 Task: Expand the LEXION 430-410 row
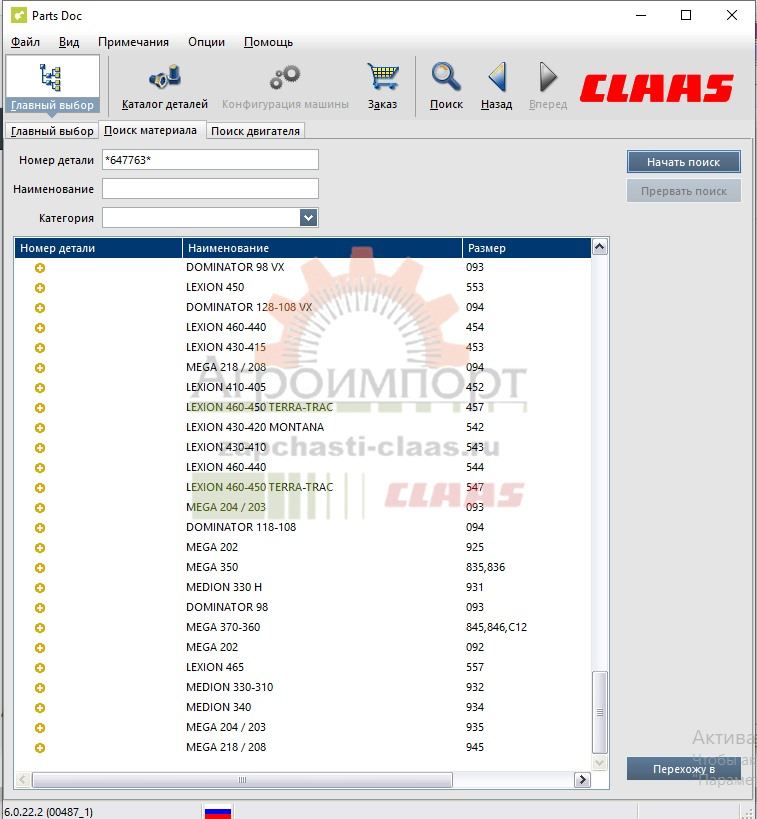(40, 448)
